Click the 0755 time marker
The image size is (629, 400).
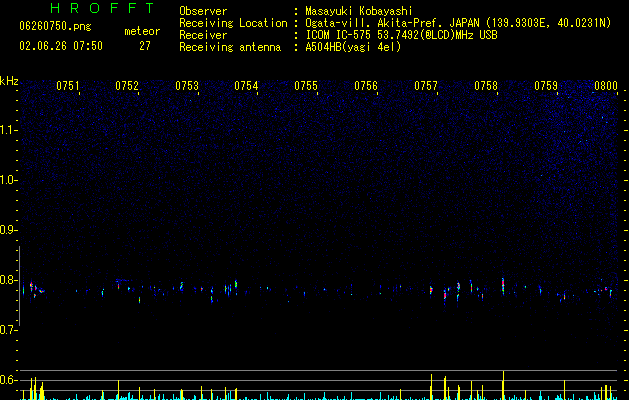click(x=306, y=85)
